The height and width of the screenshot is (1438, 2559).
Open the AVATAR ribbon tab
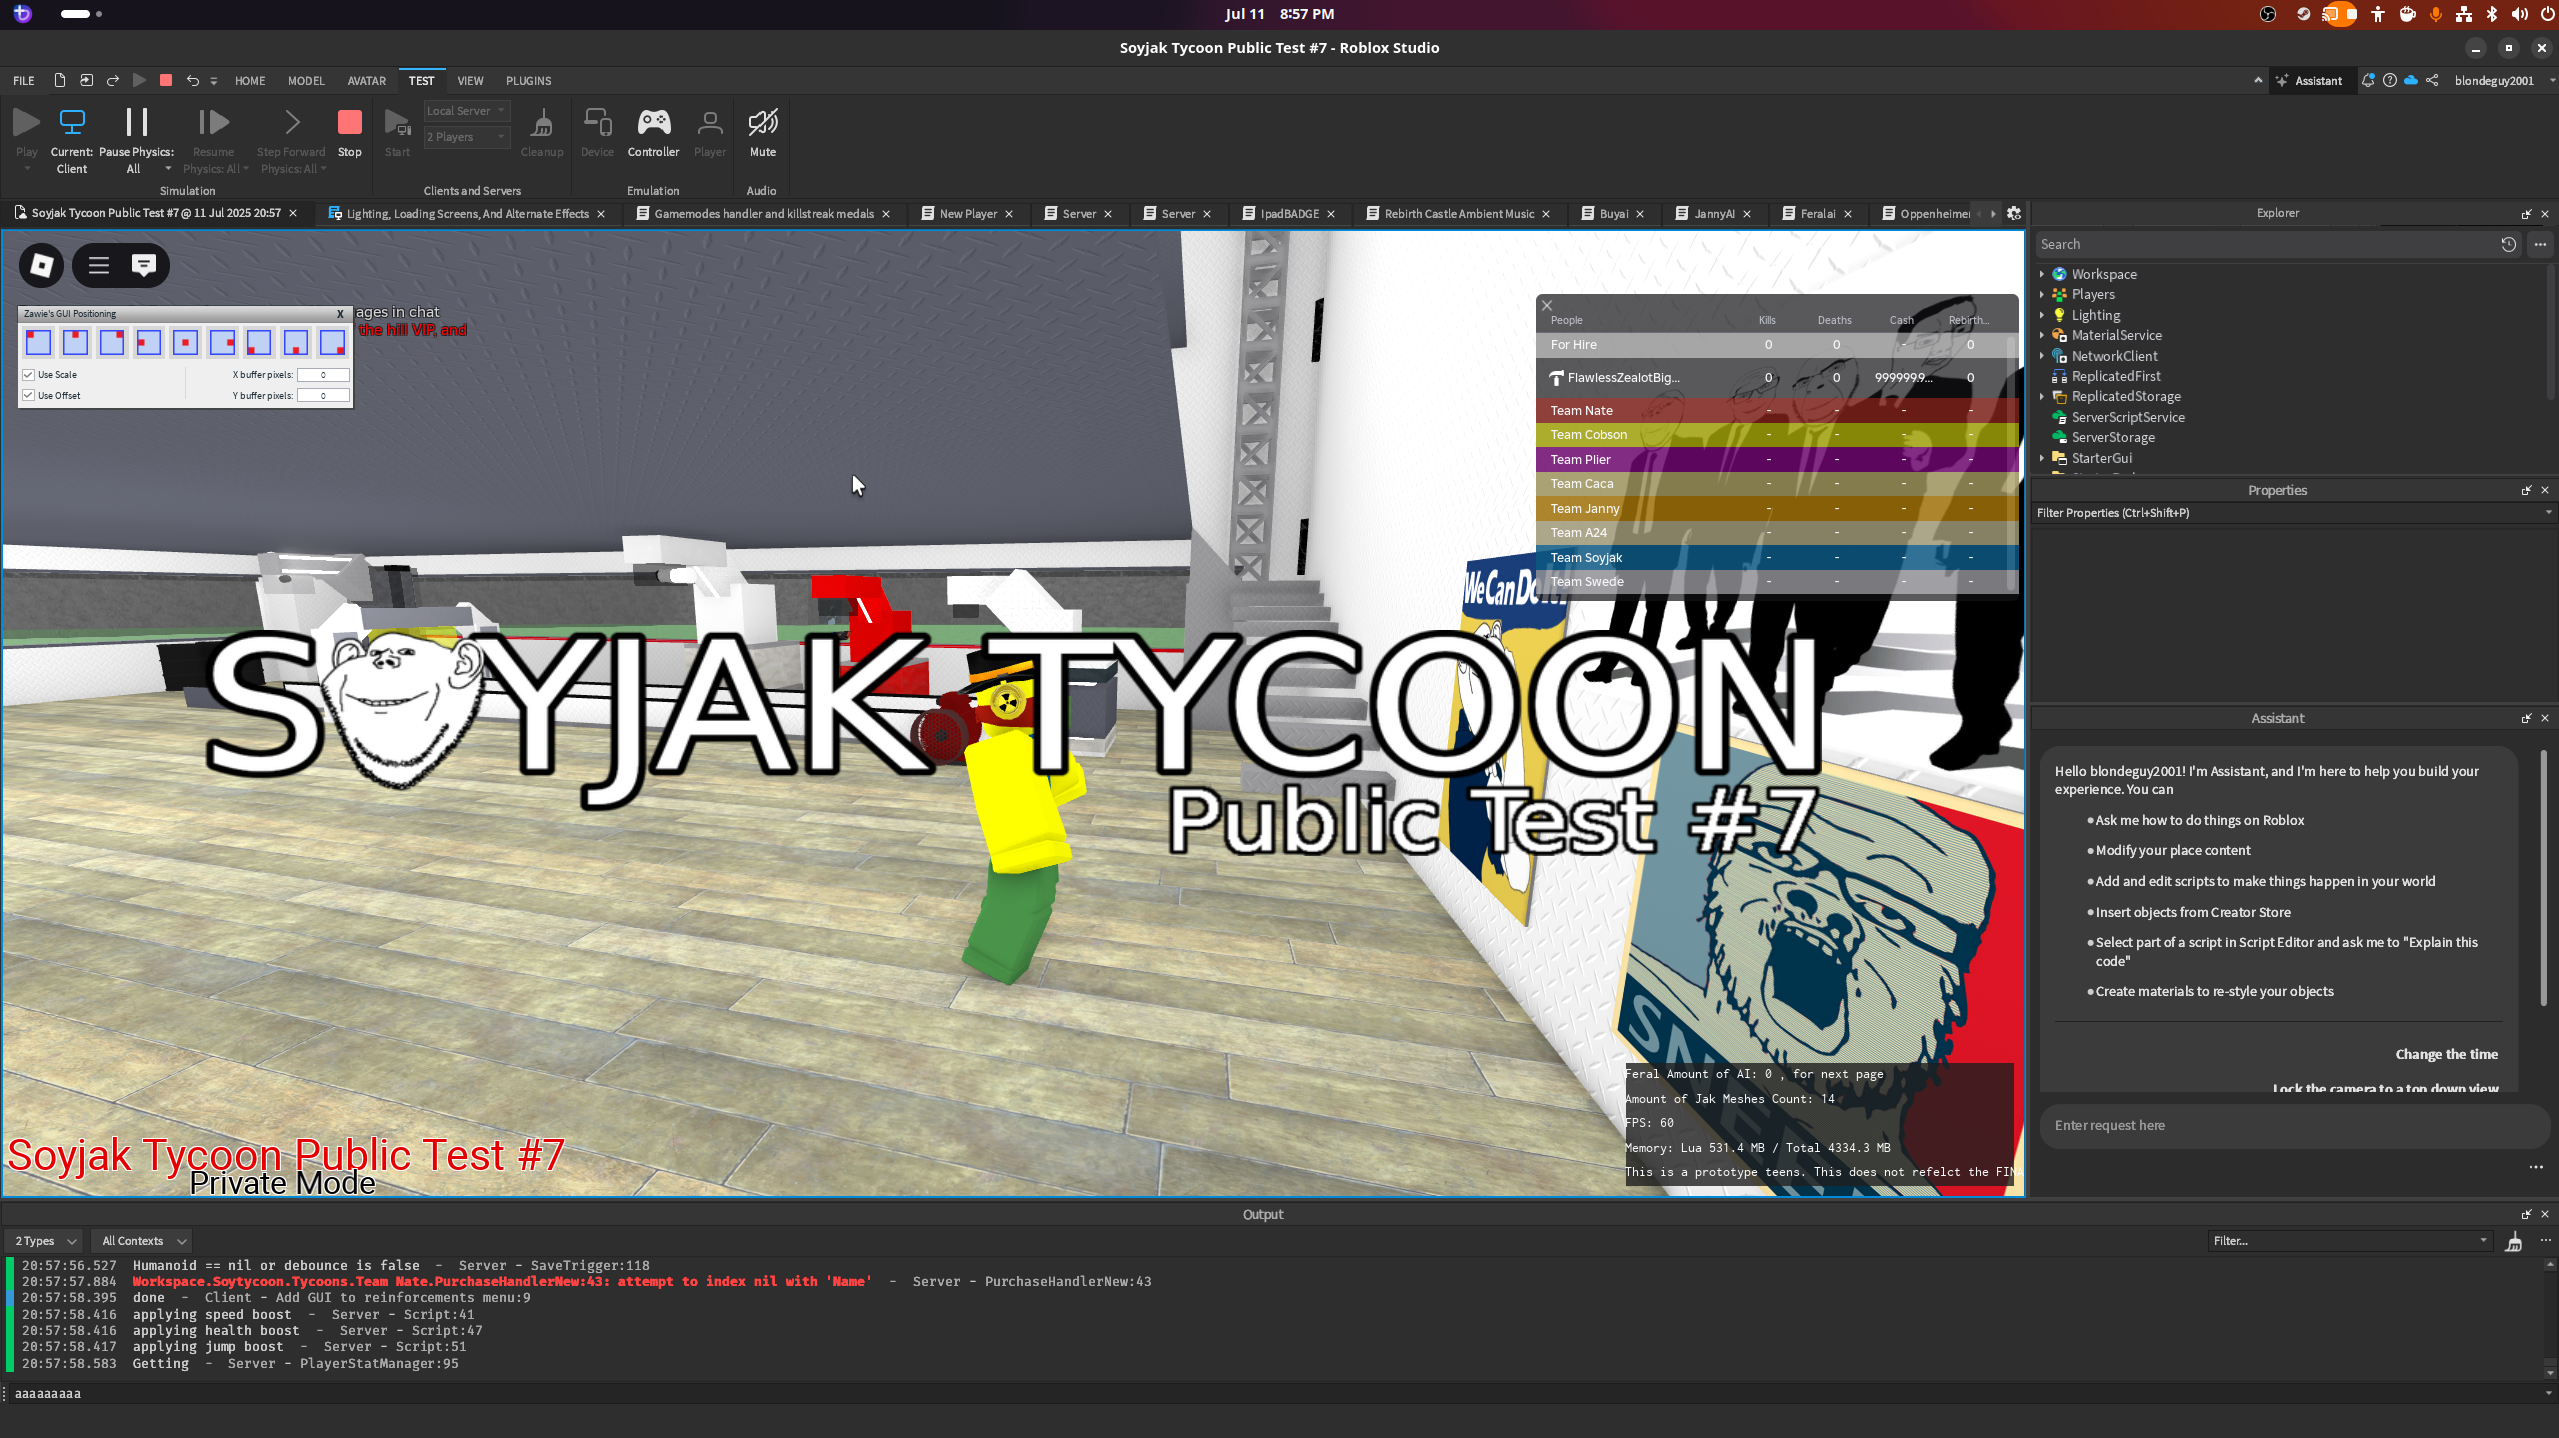pos(366,80)
